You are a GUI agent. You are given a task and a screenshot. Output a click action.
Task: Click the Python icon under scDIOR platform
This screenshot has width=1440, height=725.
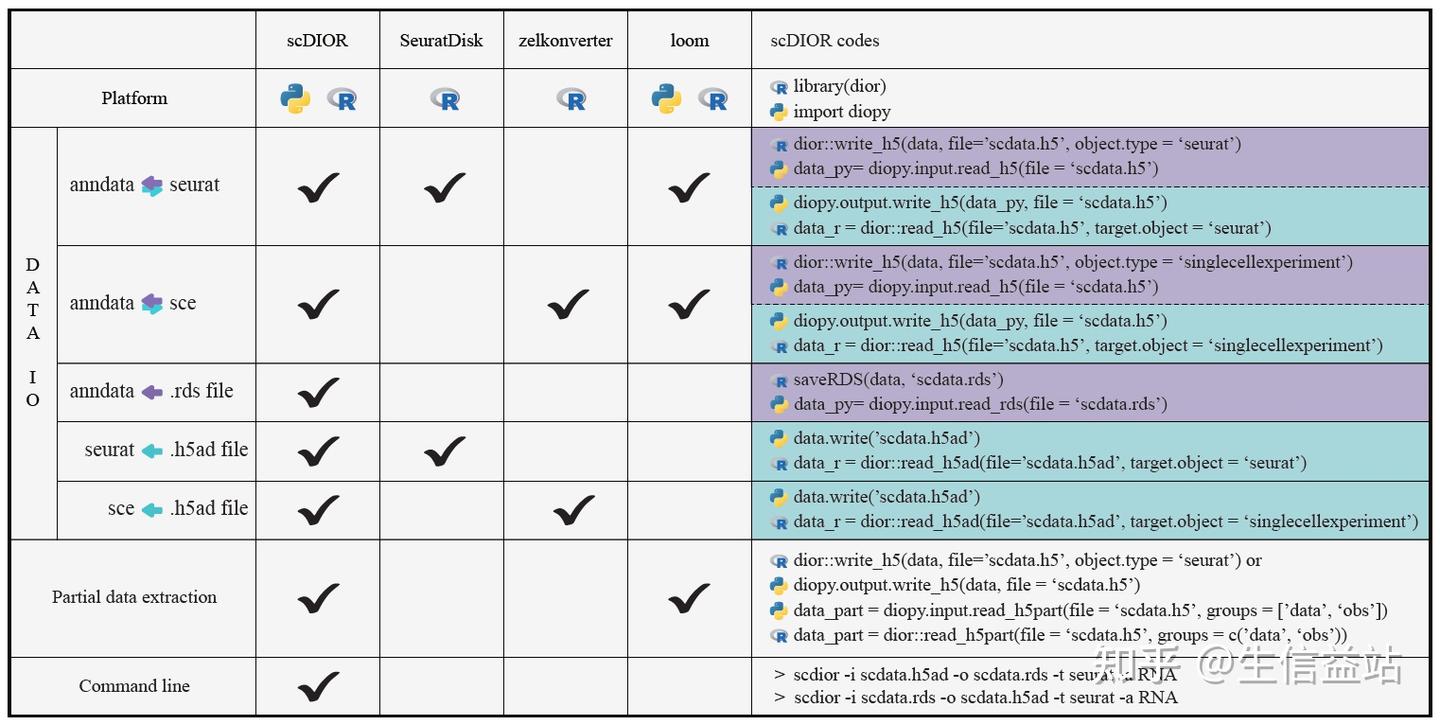295,98
